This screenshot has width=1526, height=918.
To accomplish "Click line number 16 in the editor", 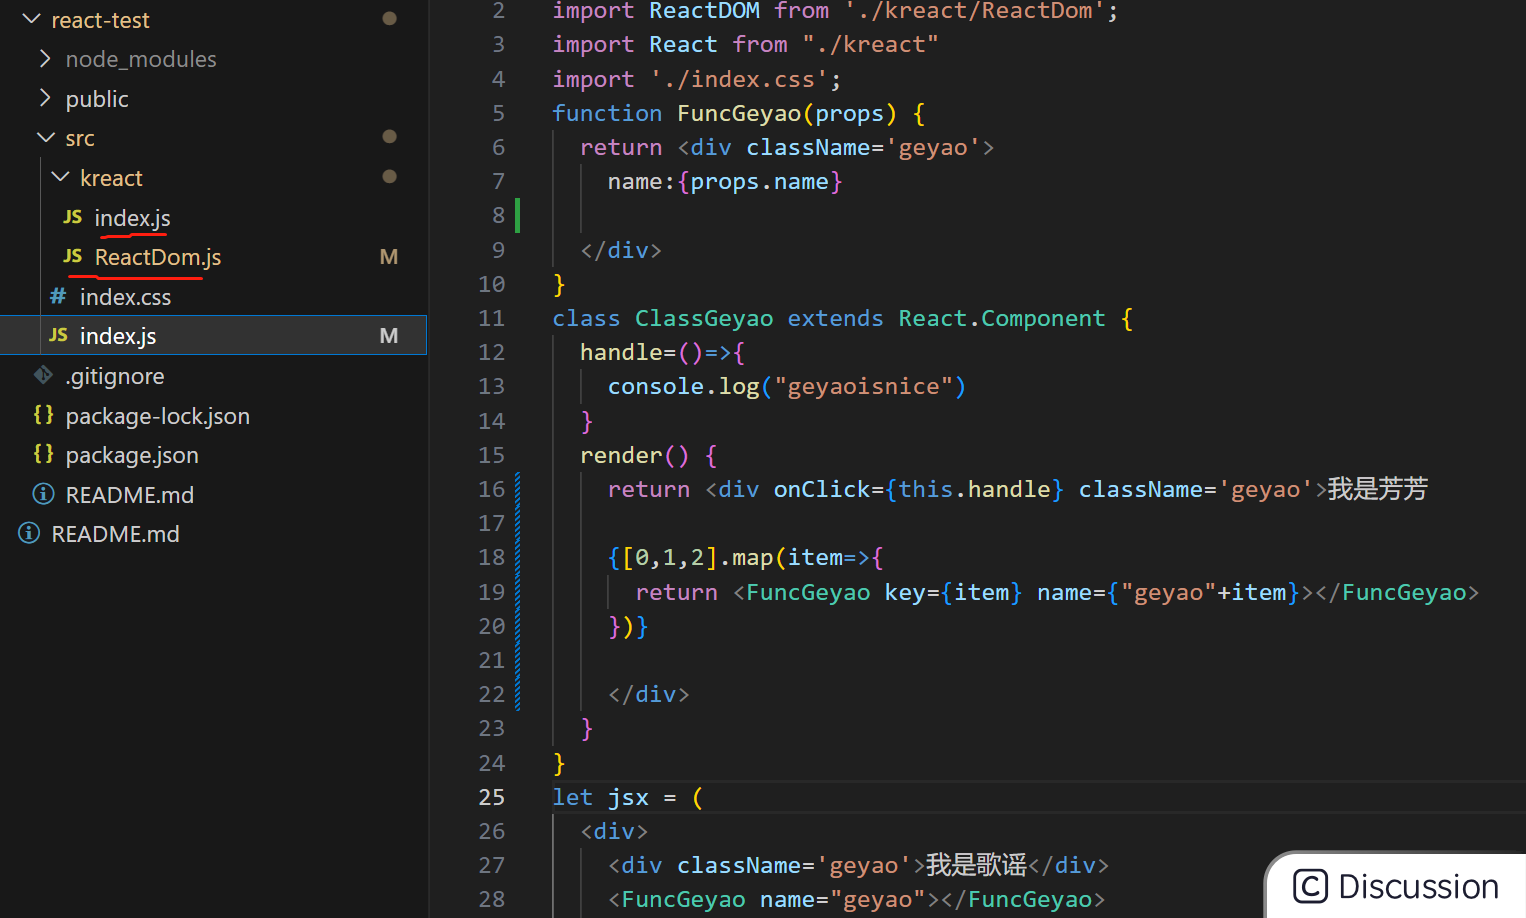I will pos(491,488).
